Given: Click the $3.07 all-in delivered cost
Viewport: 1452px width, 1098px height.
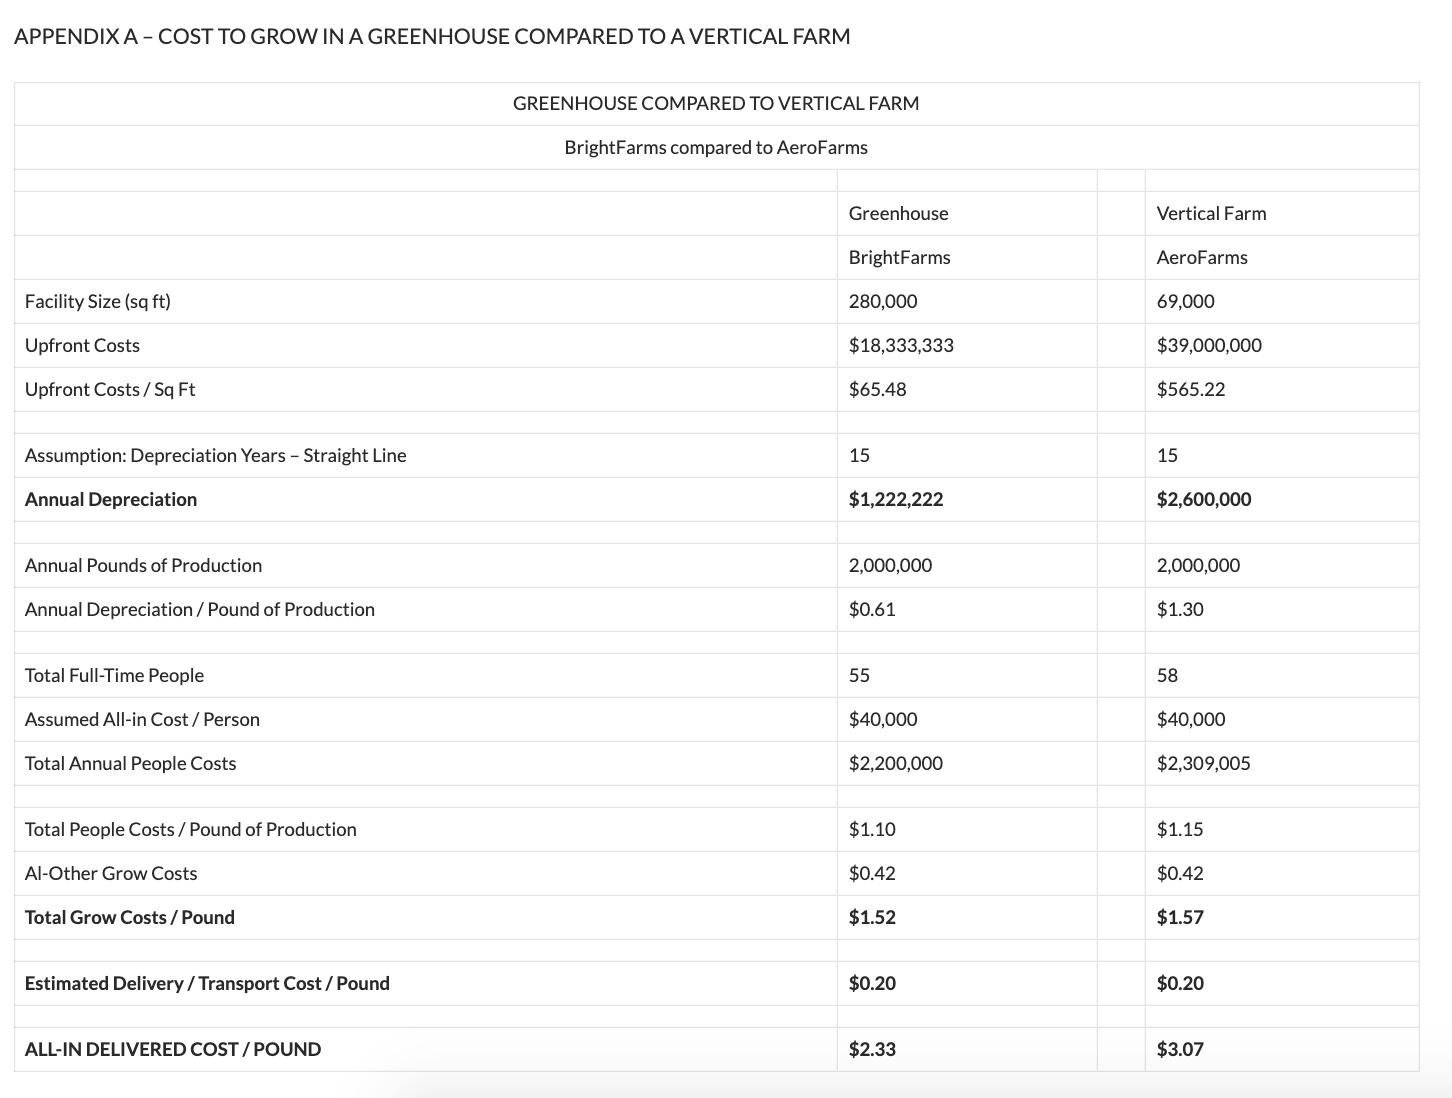Looking at the screenshot, I should click(1180, 1049).
